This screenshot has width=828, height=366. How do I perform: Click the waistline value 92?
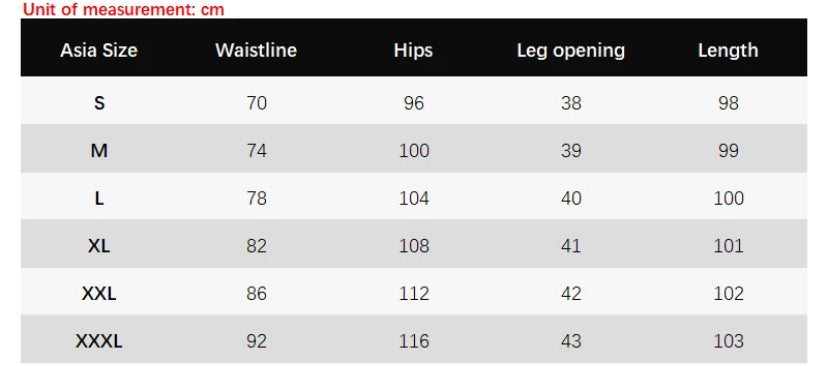tap(257, 341)
